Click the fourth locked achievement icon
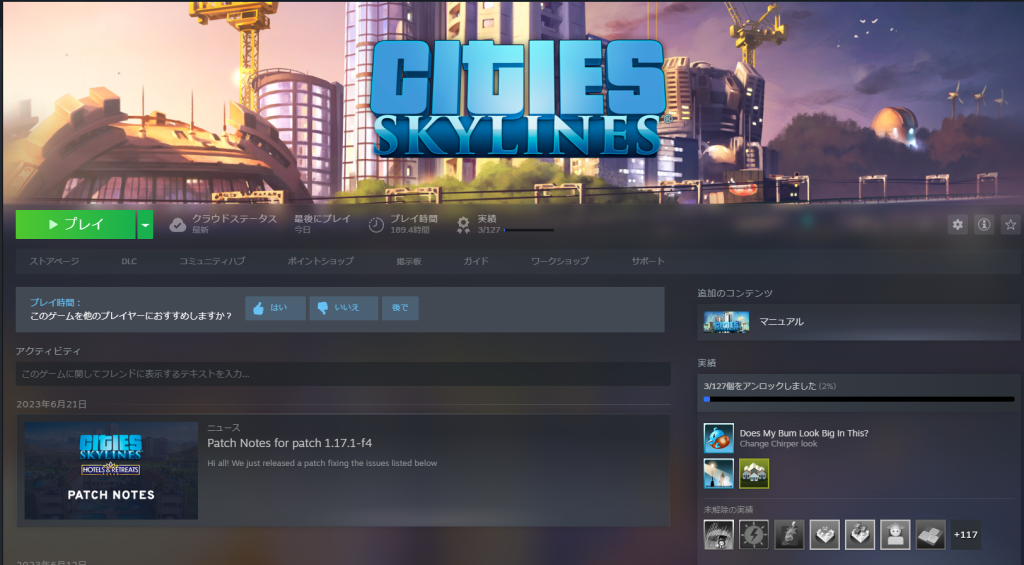The image size is (1024, 565). point(824,534)
